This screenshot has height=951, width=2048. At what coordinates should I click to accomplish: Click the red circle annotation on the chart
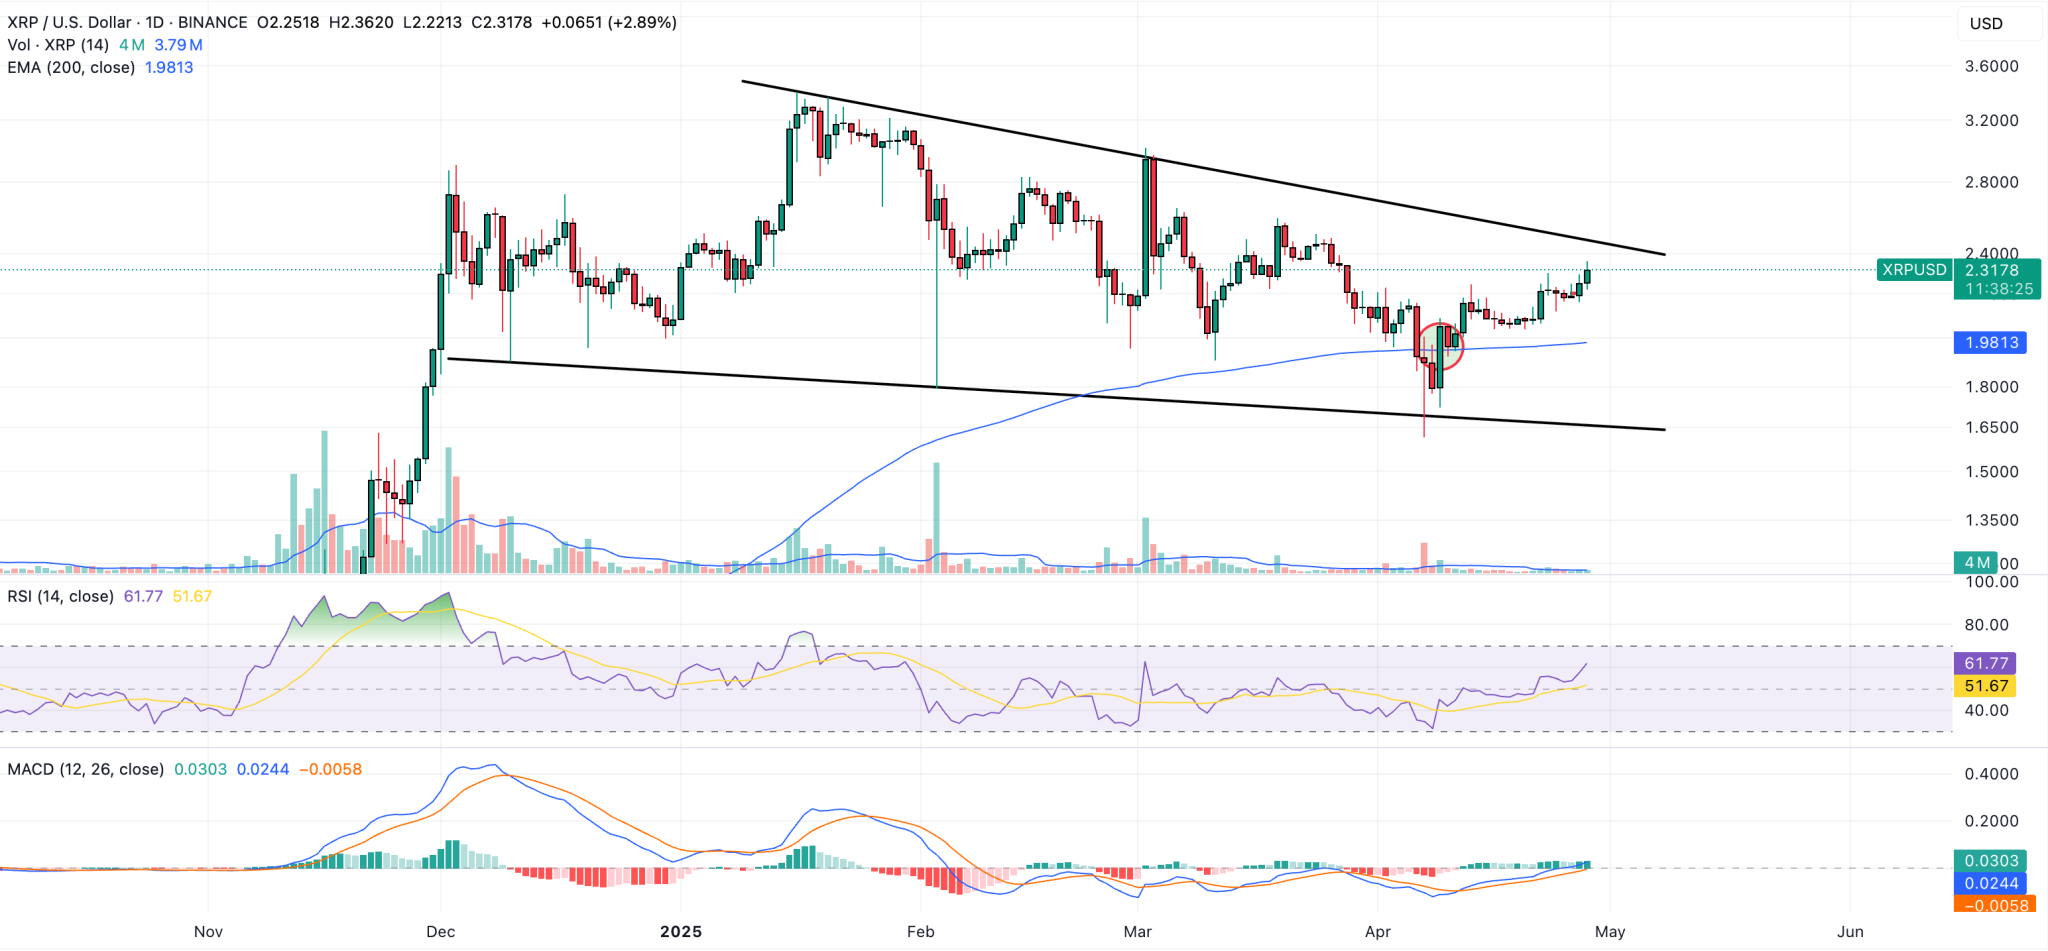[1440, 346]
